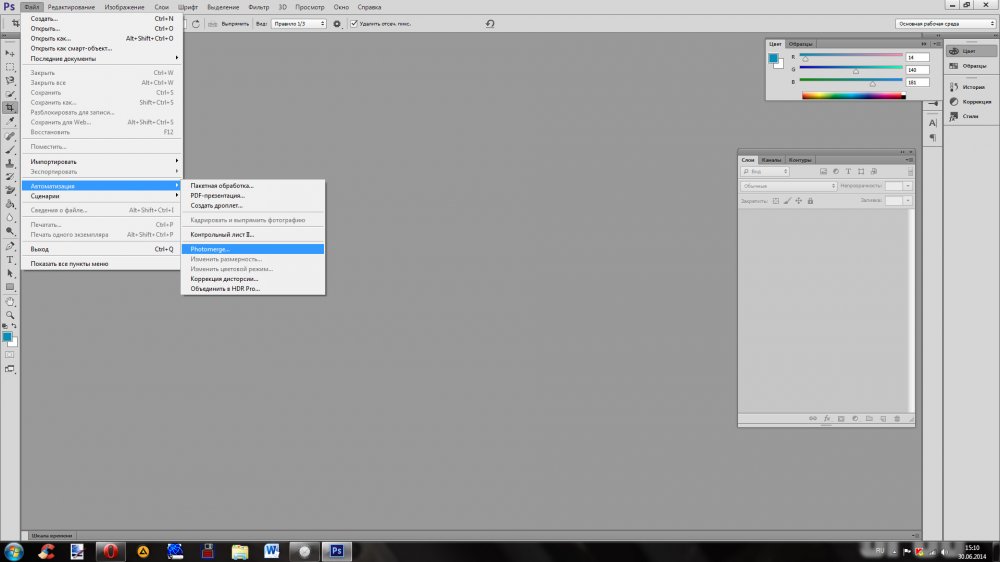Select the Zoom magnifier tool
Screen dimensions: 1000x562
point(10,314)
